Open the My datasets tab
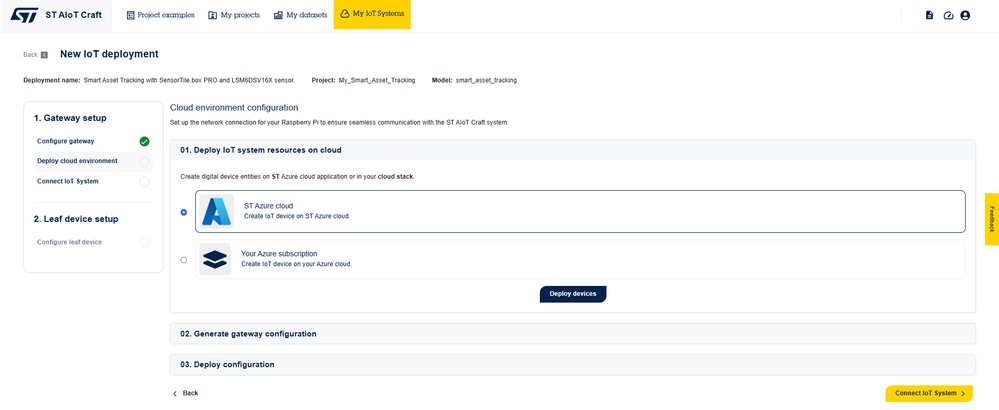 [300, 15]
